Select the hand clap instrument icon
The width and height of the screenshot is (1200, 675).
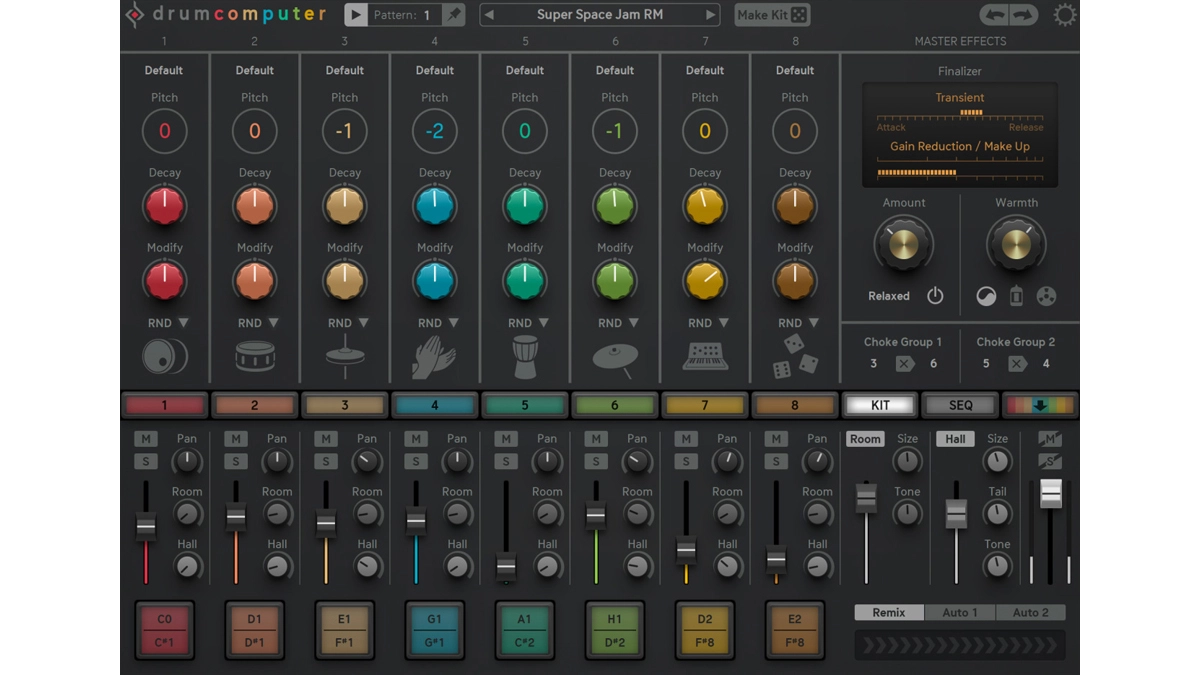click(435, 357)
